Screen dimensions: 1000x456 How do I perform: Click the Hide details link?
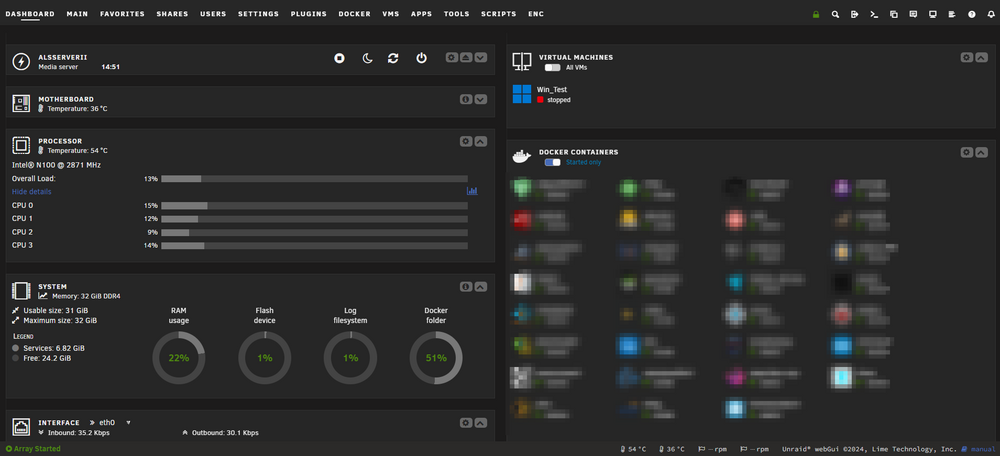pos(32,191)
